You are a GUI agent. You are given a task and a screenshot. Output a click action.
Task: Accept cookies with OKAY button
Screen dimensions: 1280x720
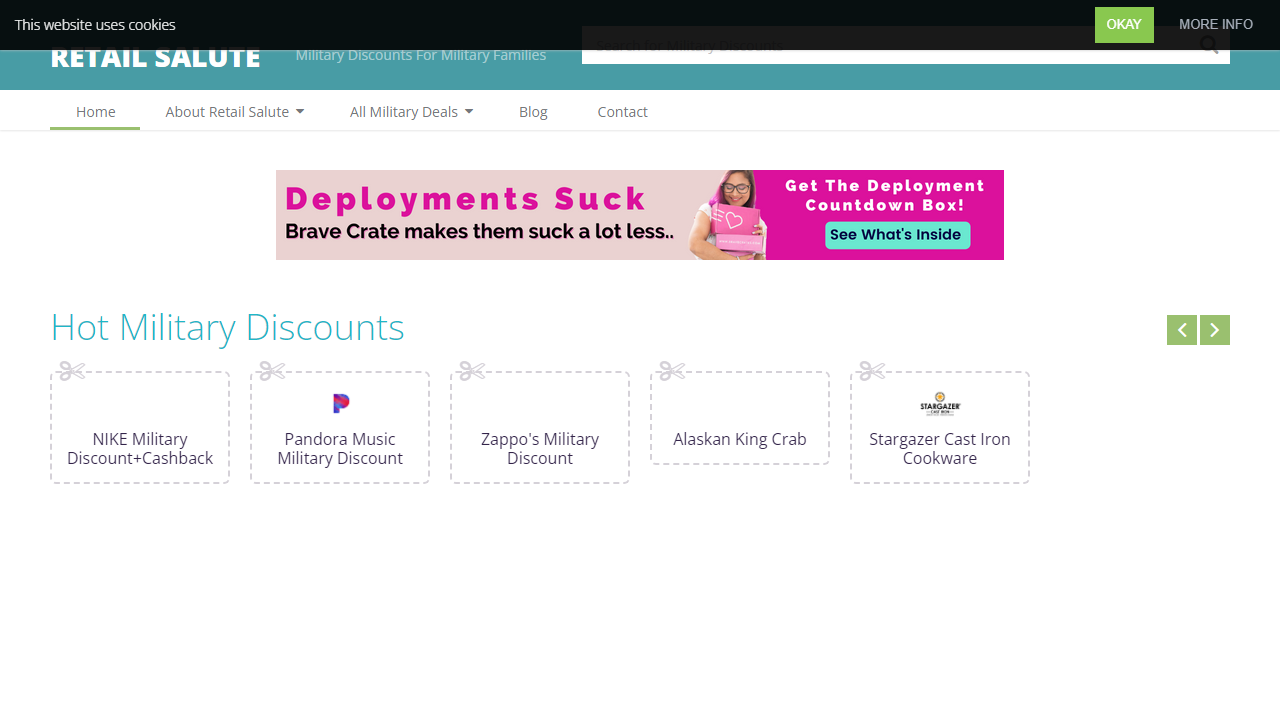pos(1123,25)
